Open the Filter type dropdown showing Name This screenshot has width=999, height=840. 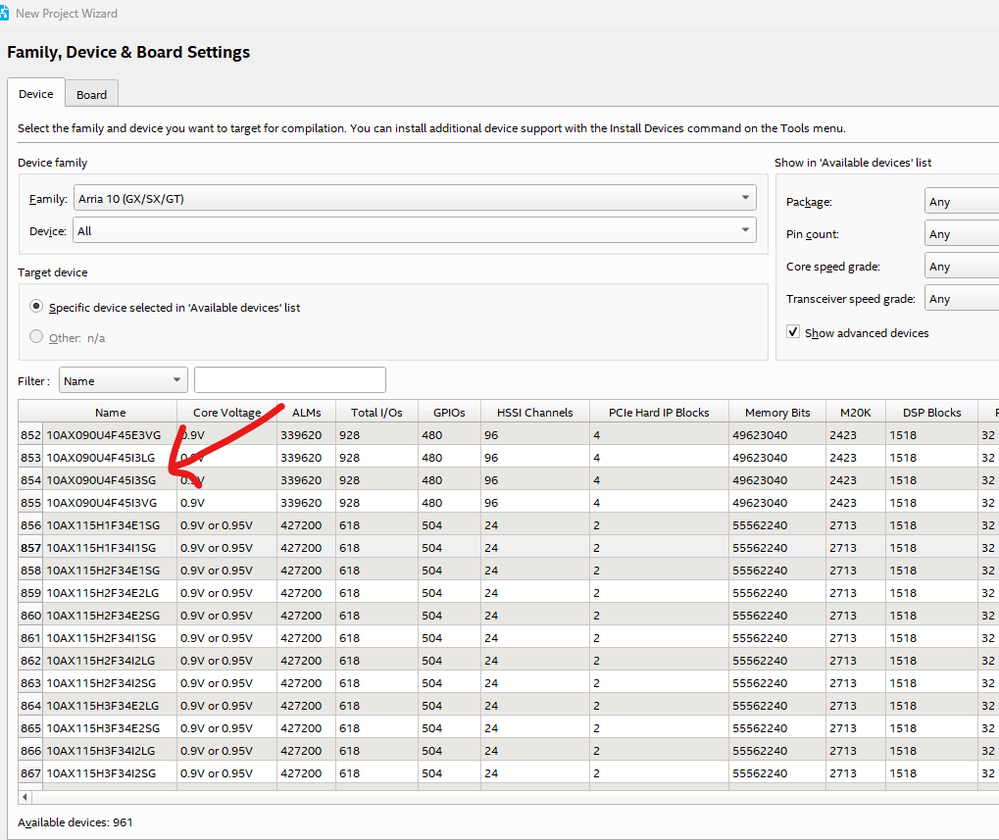[x=123, y=380]
